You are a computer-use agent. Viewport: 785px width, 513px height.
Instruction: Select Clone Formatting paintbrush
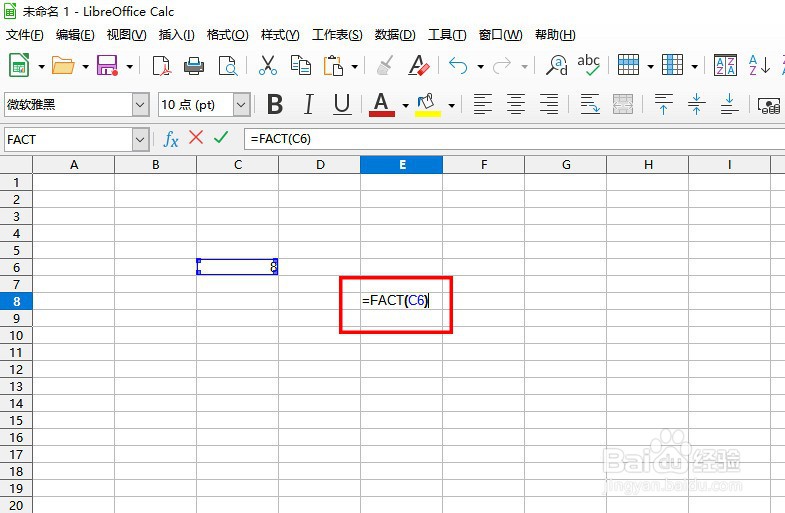(384, 66)
